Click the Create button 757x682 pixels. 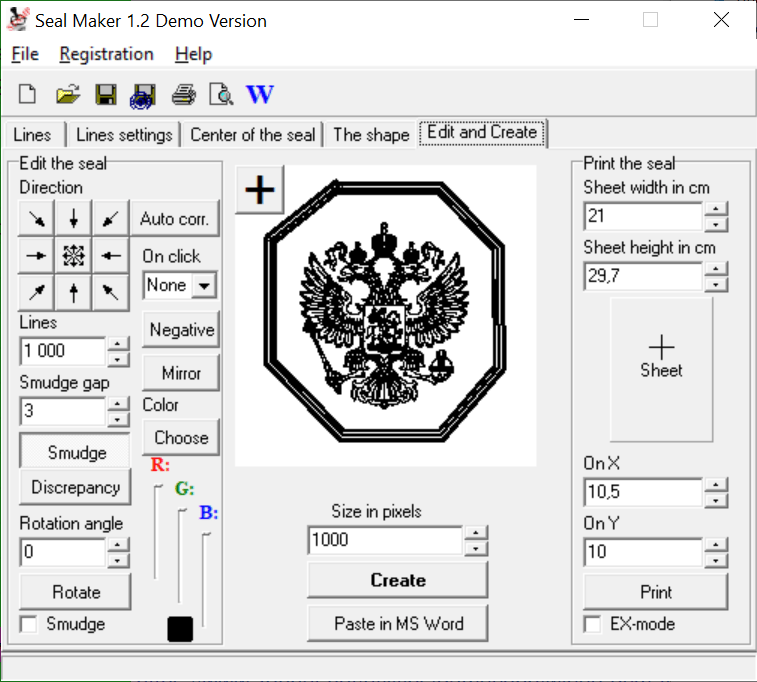pyautogui.click(x=398, y=580)
